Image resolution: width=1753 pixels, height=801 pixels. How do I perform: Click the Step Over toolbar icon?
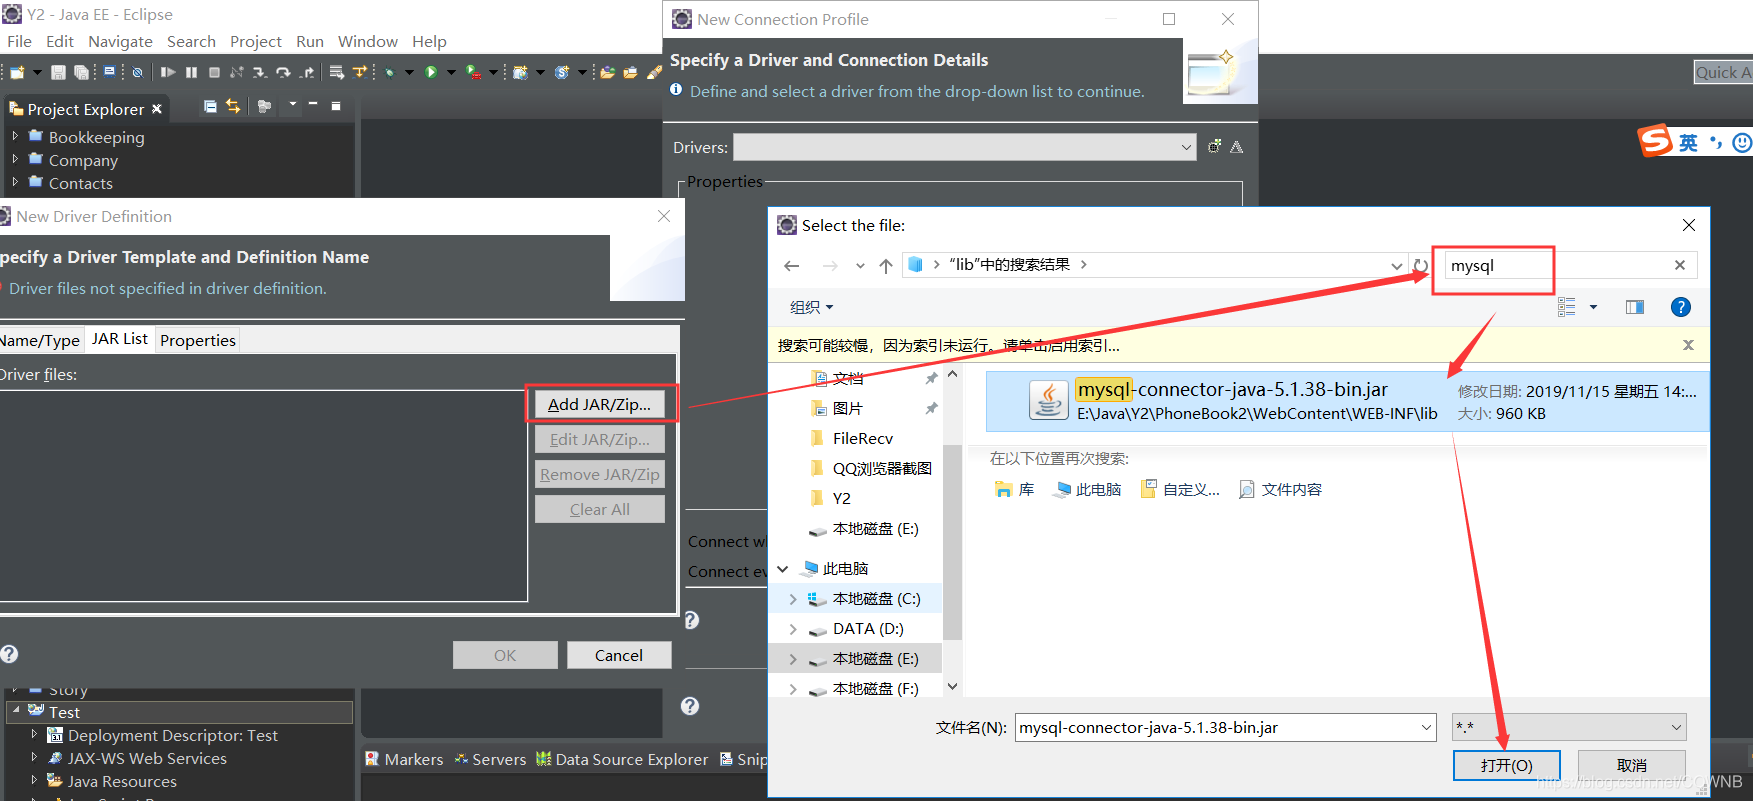click(x=283, y=72)
